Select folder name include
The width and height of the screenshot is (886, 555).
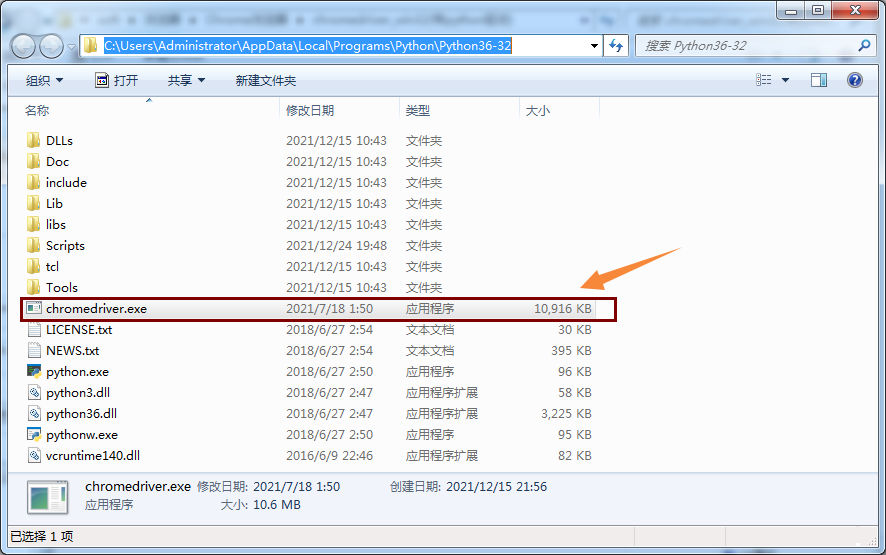click(66, 183)
